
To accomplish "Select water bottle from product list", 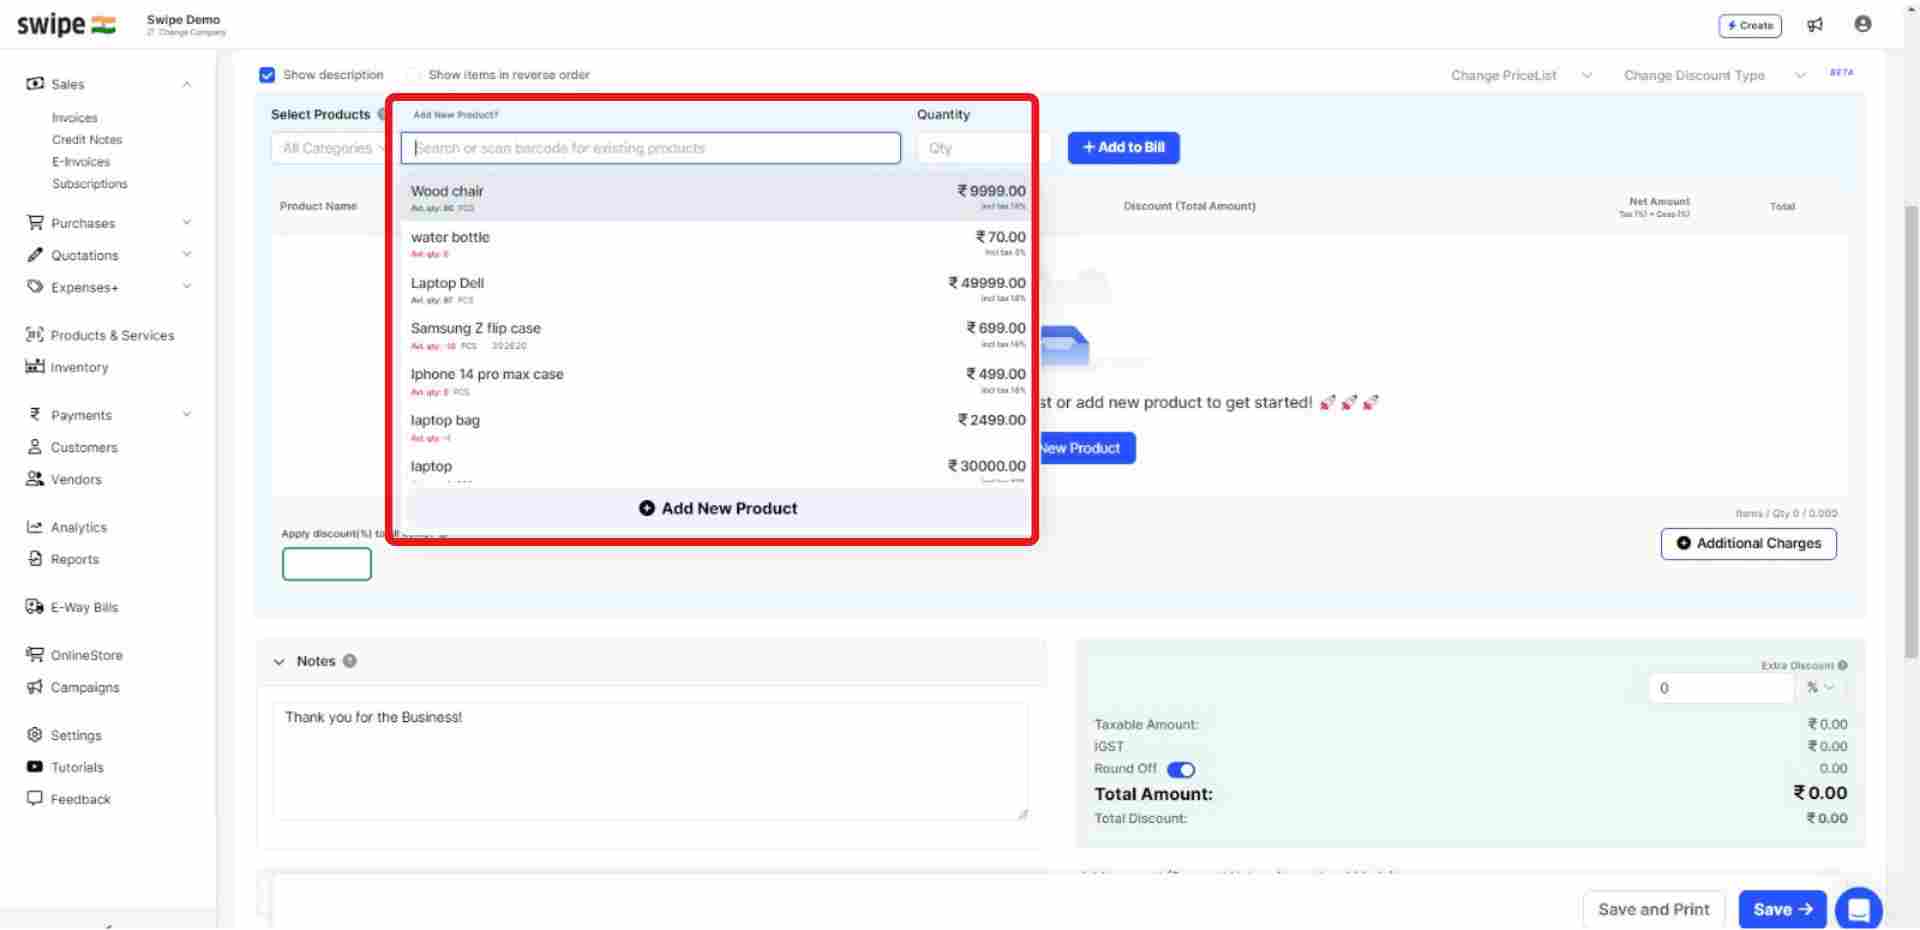I will (x=717, y=243).
